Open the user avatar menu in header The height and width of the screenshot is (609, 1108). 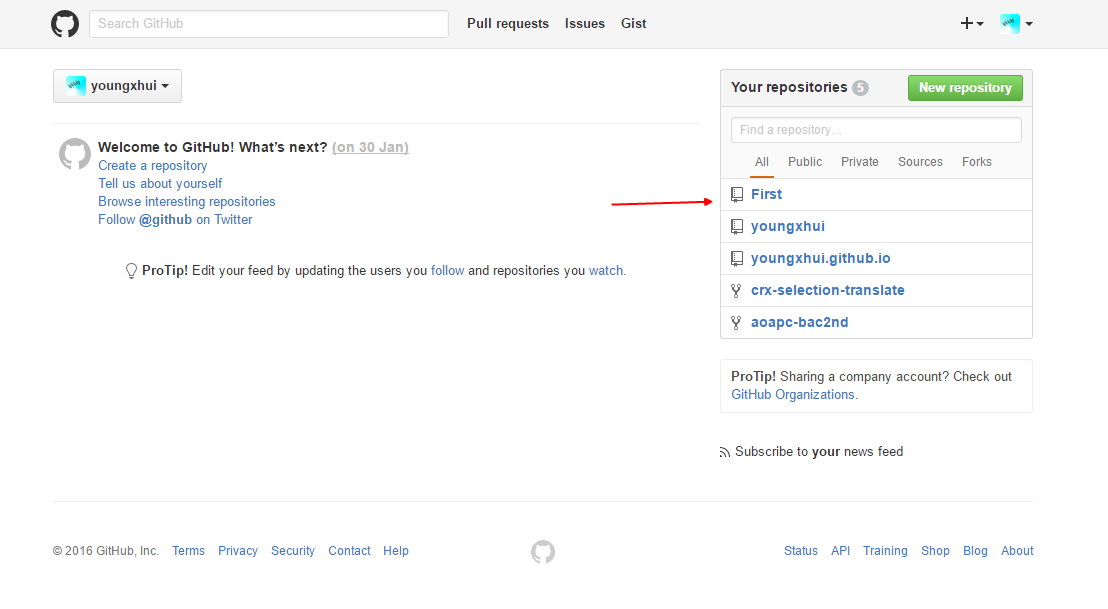(x=1016, y=23)
